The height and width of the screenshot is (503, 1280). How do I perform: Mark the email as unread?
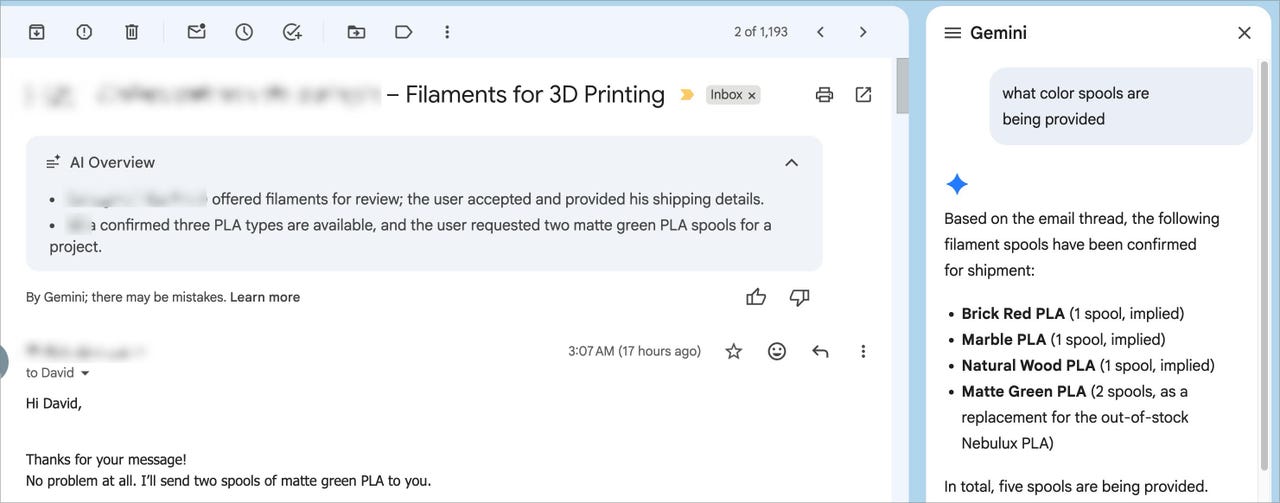click(x=196, y=32)
